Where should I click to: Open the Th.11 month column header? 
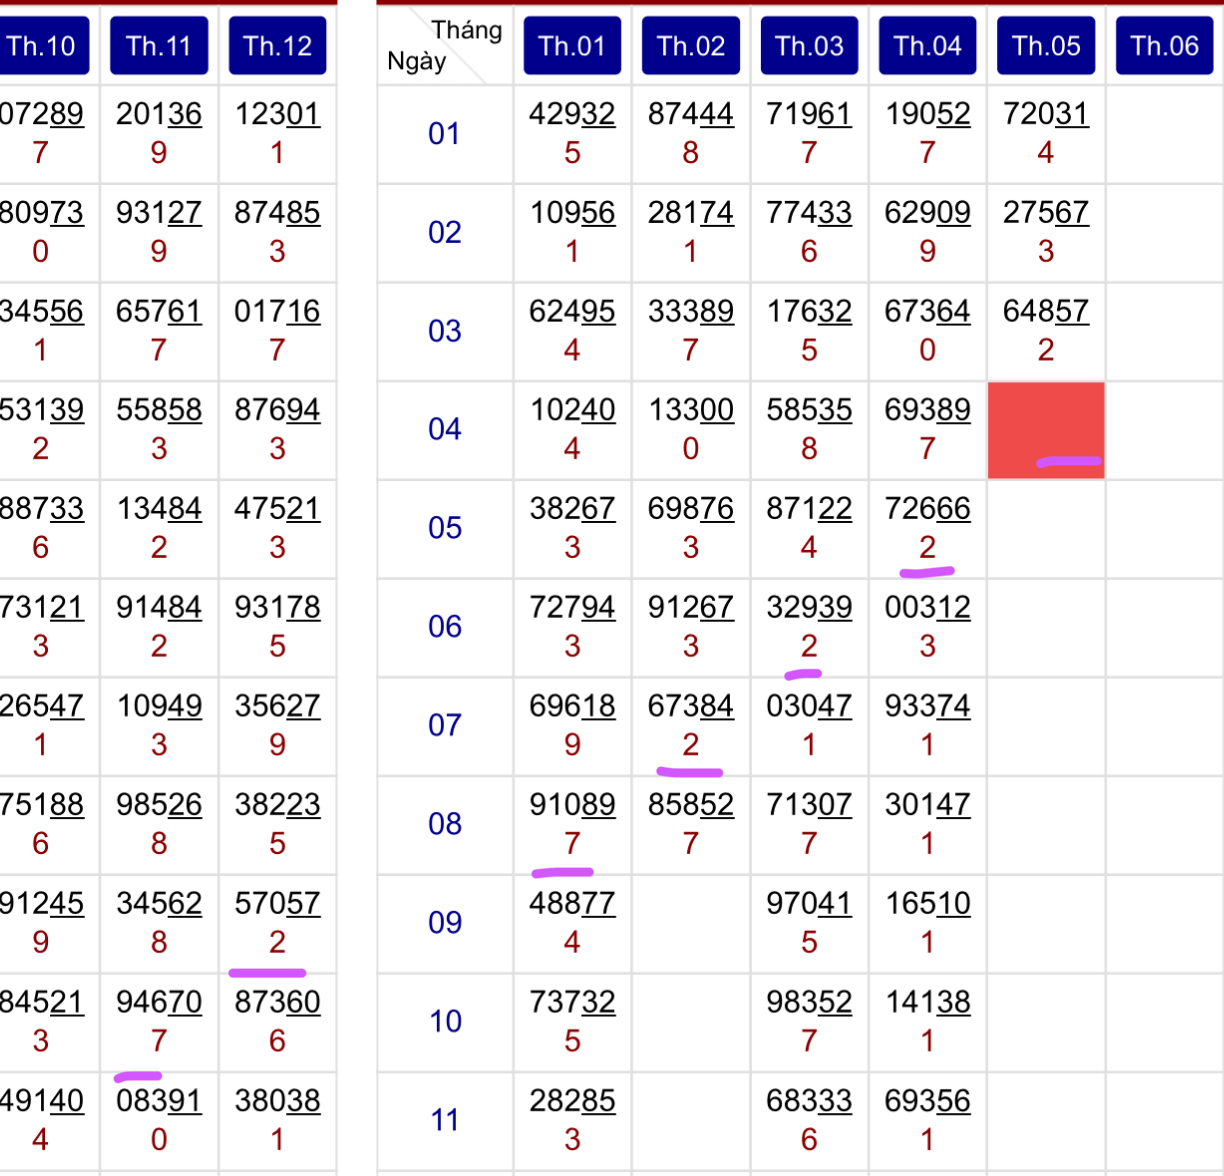point(159,46)
